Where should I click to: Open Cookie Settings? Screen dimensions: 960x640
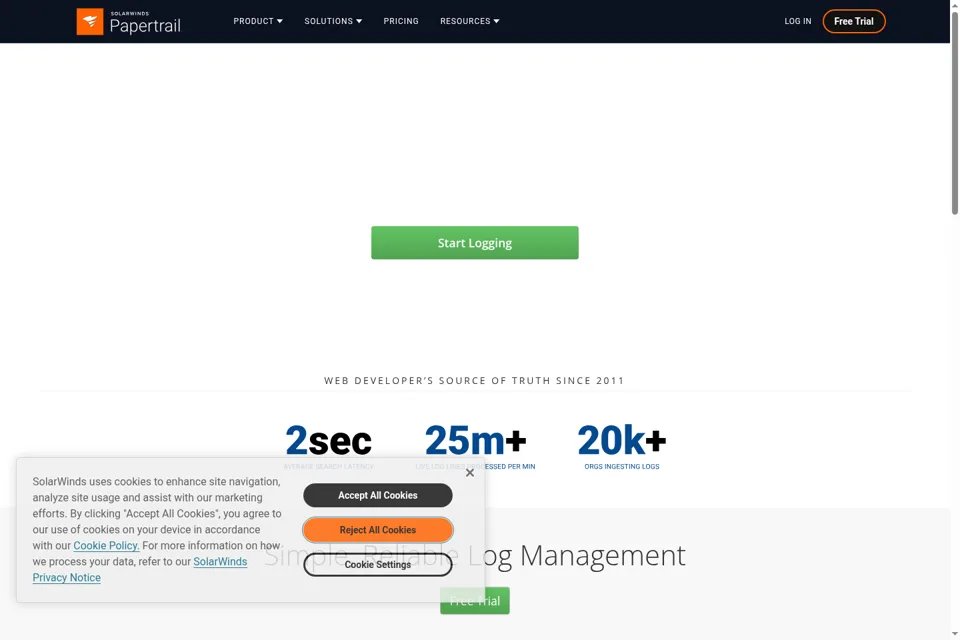coord(378,565)
